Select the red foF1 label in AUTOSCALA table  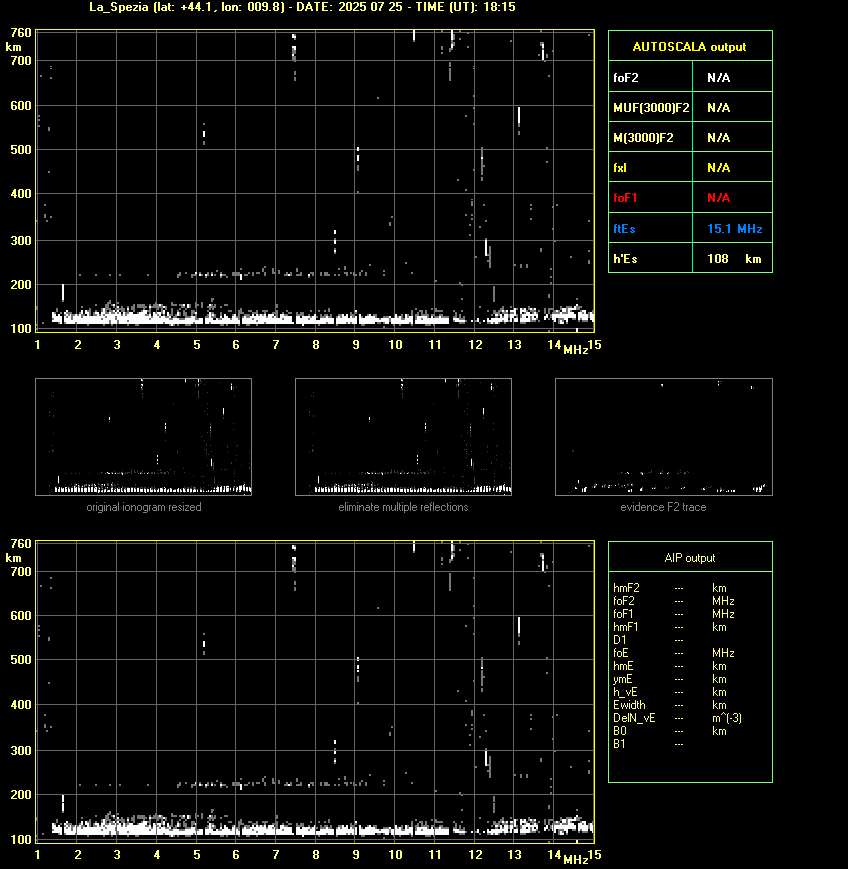(625, 197)
